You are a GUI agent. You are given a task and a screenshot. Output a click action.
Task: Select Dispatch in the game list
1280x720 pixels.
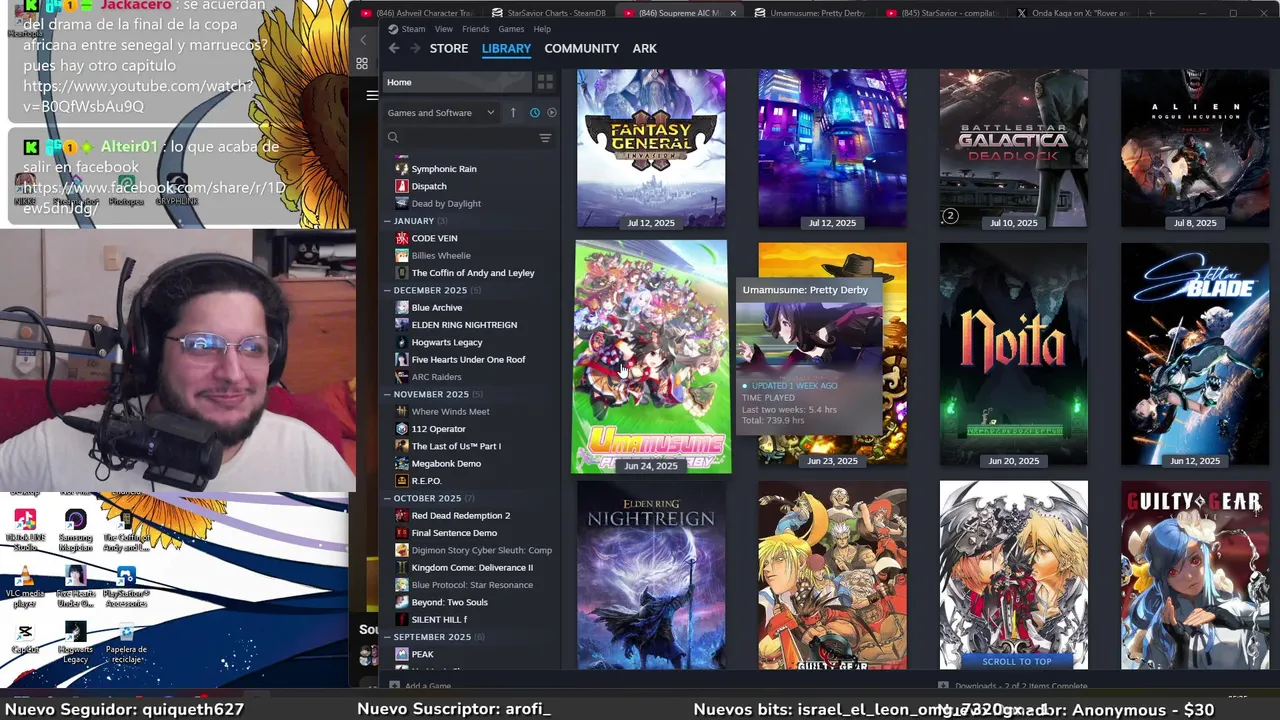(x=428, y=186)
